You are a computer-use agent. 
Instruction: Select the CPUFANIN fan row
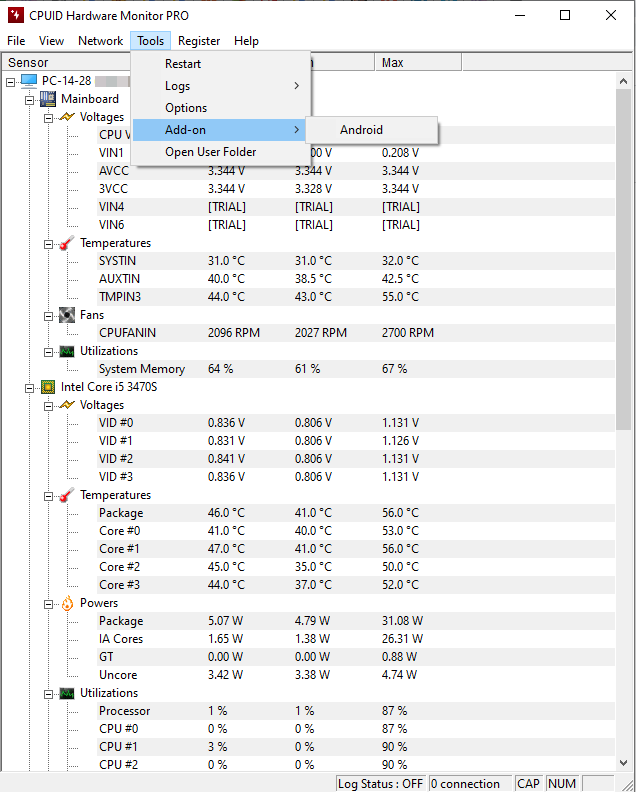pos(356,333)
